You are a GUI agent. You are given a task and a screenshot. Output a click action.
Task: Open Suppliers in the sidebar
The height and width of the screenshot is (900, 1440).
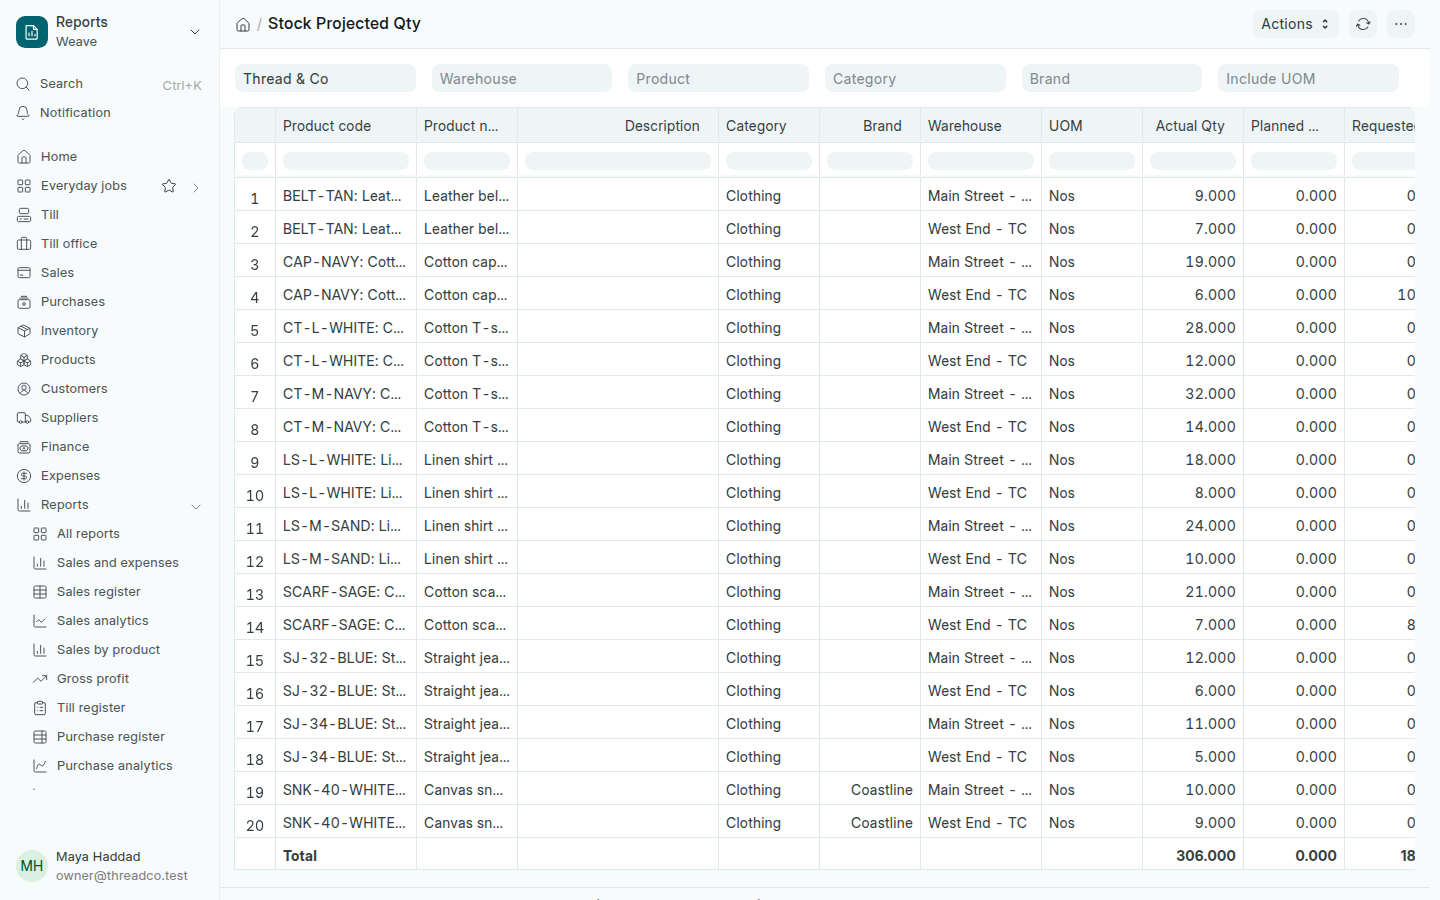point(109,418)
